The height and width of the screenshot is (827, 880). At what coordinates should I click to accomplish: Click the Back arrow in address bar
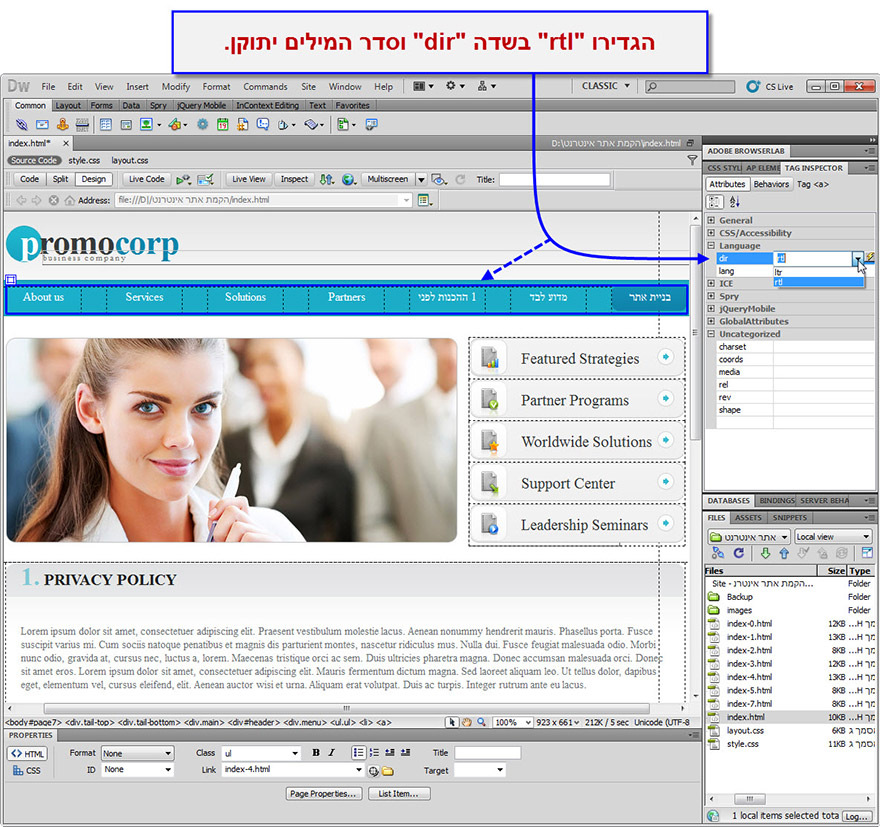[x=21, y=200]
